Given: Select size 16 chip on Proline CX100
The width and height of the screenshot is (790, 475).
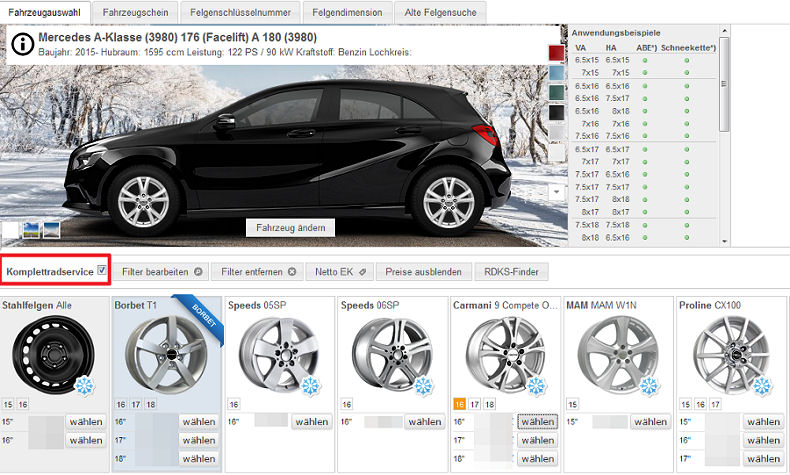Looking at the screenshot, I should tap(700, 404).
